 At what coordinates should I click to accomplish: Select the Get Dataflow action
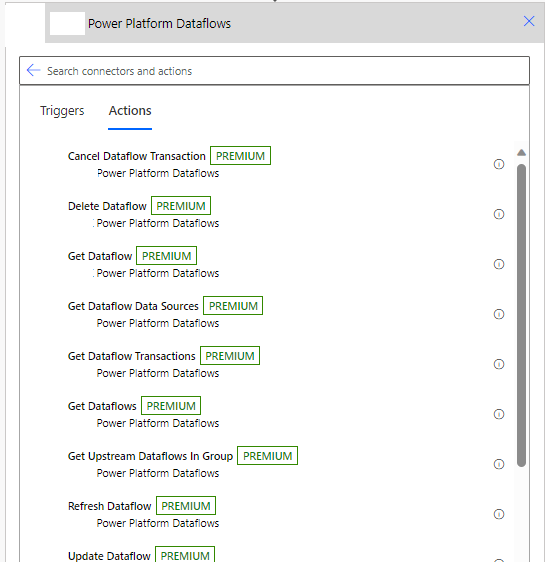[x=100, y=256]
